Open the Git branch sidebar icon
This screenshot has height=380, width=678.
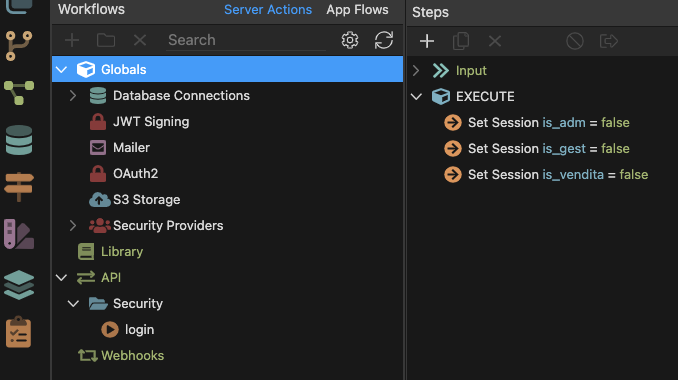tap(19, 45)
